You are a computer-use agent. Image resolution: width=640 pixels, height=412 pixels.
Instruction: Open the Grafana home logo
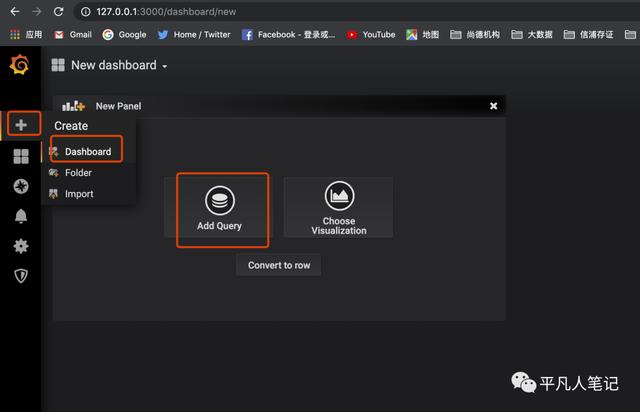click(19, 65)
